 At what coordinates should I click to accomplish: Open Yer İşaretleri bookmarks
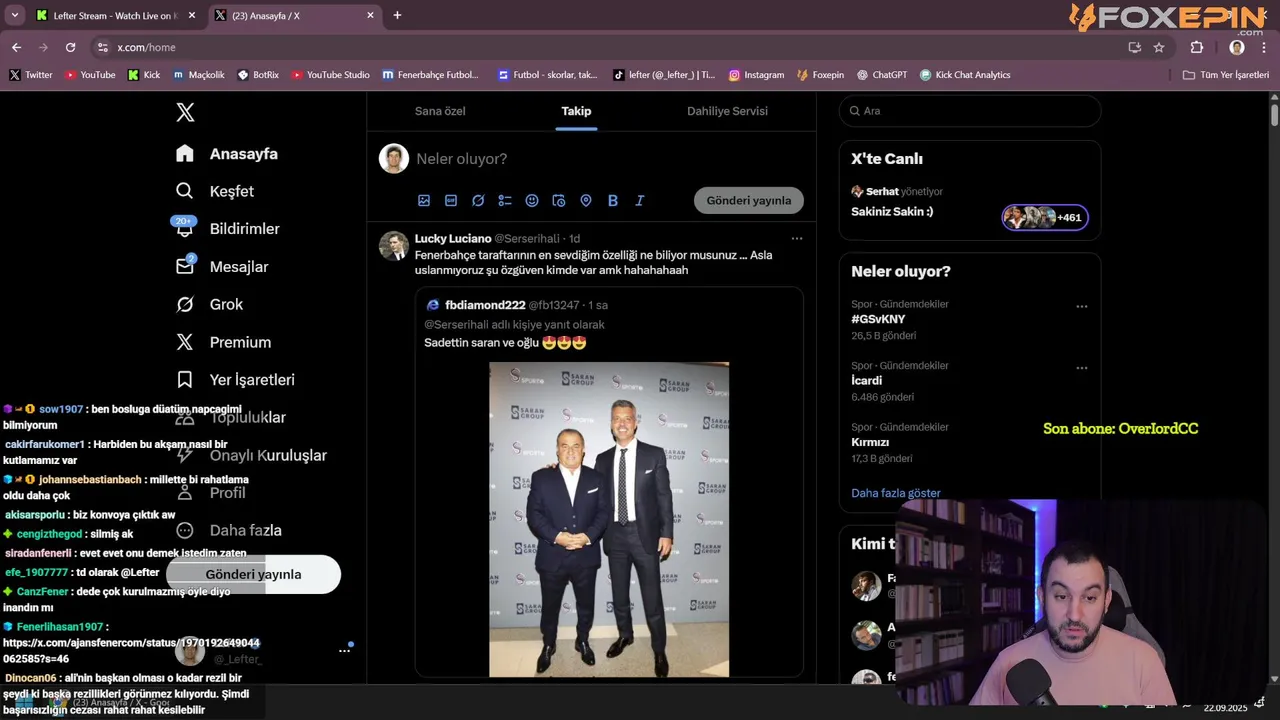[235, 380]
